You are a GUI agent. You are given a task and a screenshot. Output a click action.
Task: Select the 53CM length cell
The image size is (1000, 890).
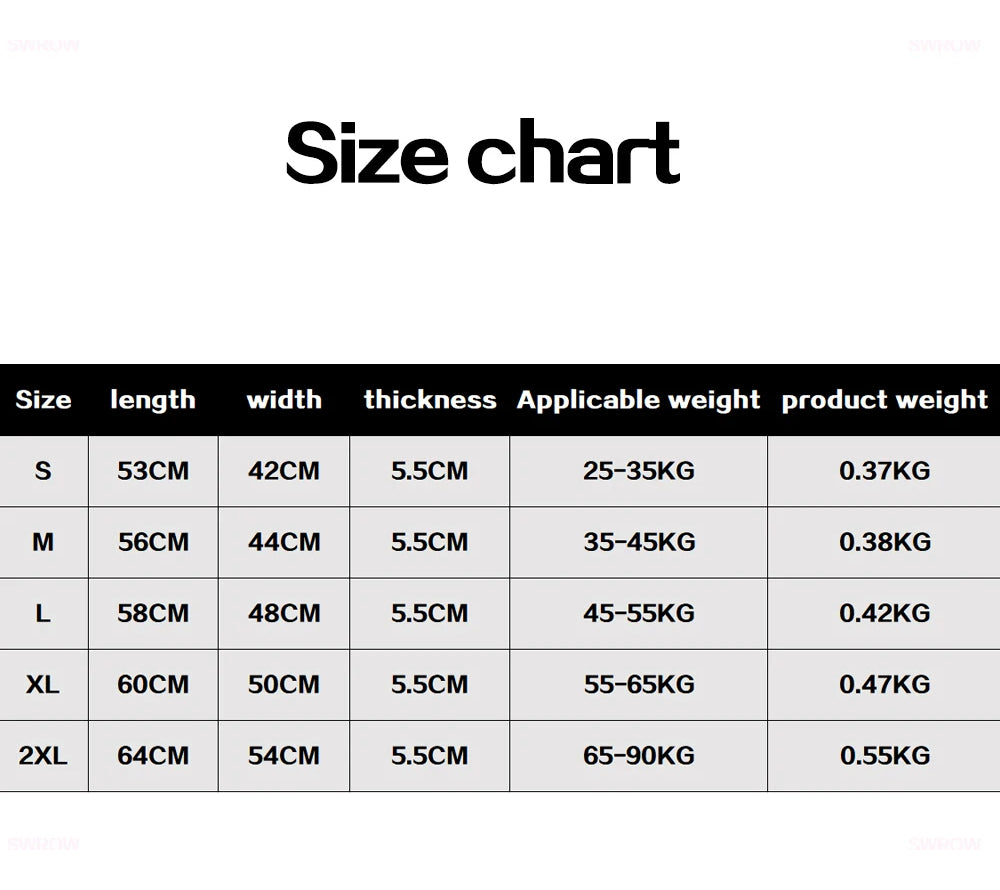tap(153, 470)
